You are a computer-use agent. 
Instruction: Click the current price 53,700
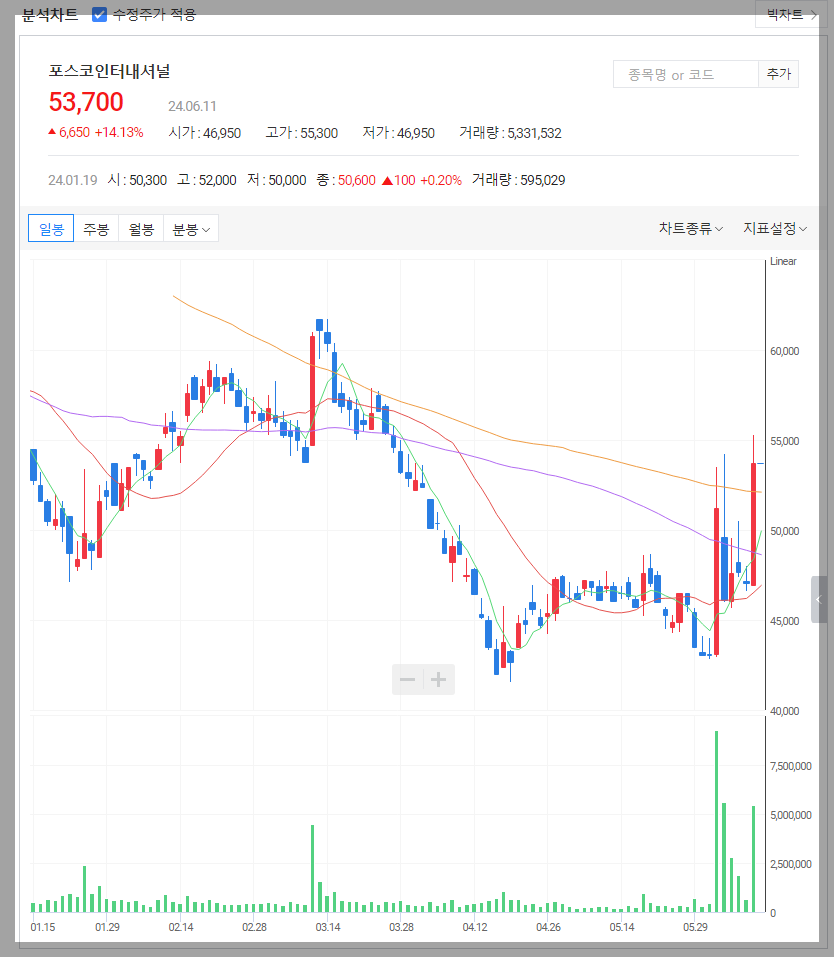[86, 102]
